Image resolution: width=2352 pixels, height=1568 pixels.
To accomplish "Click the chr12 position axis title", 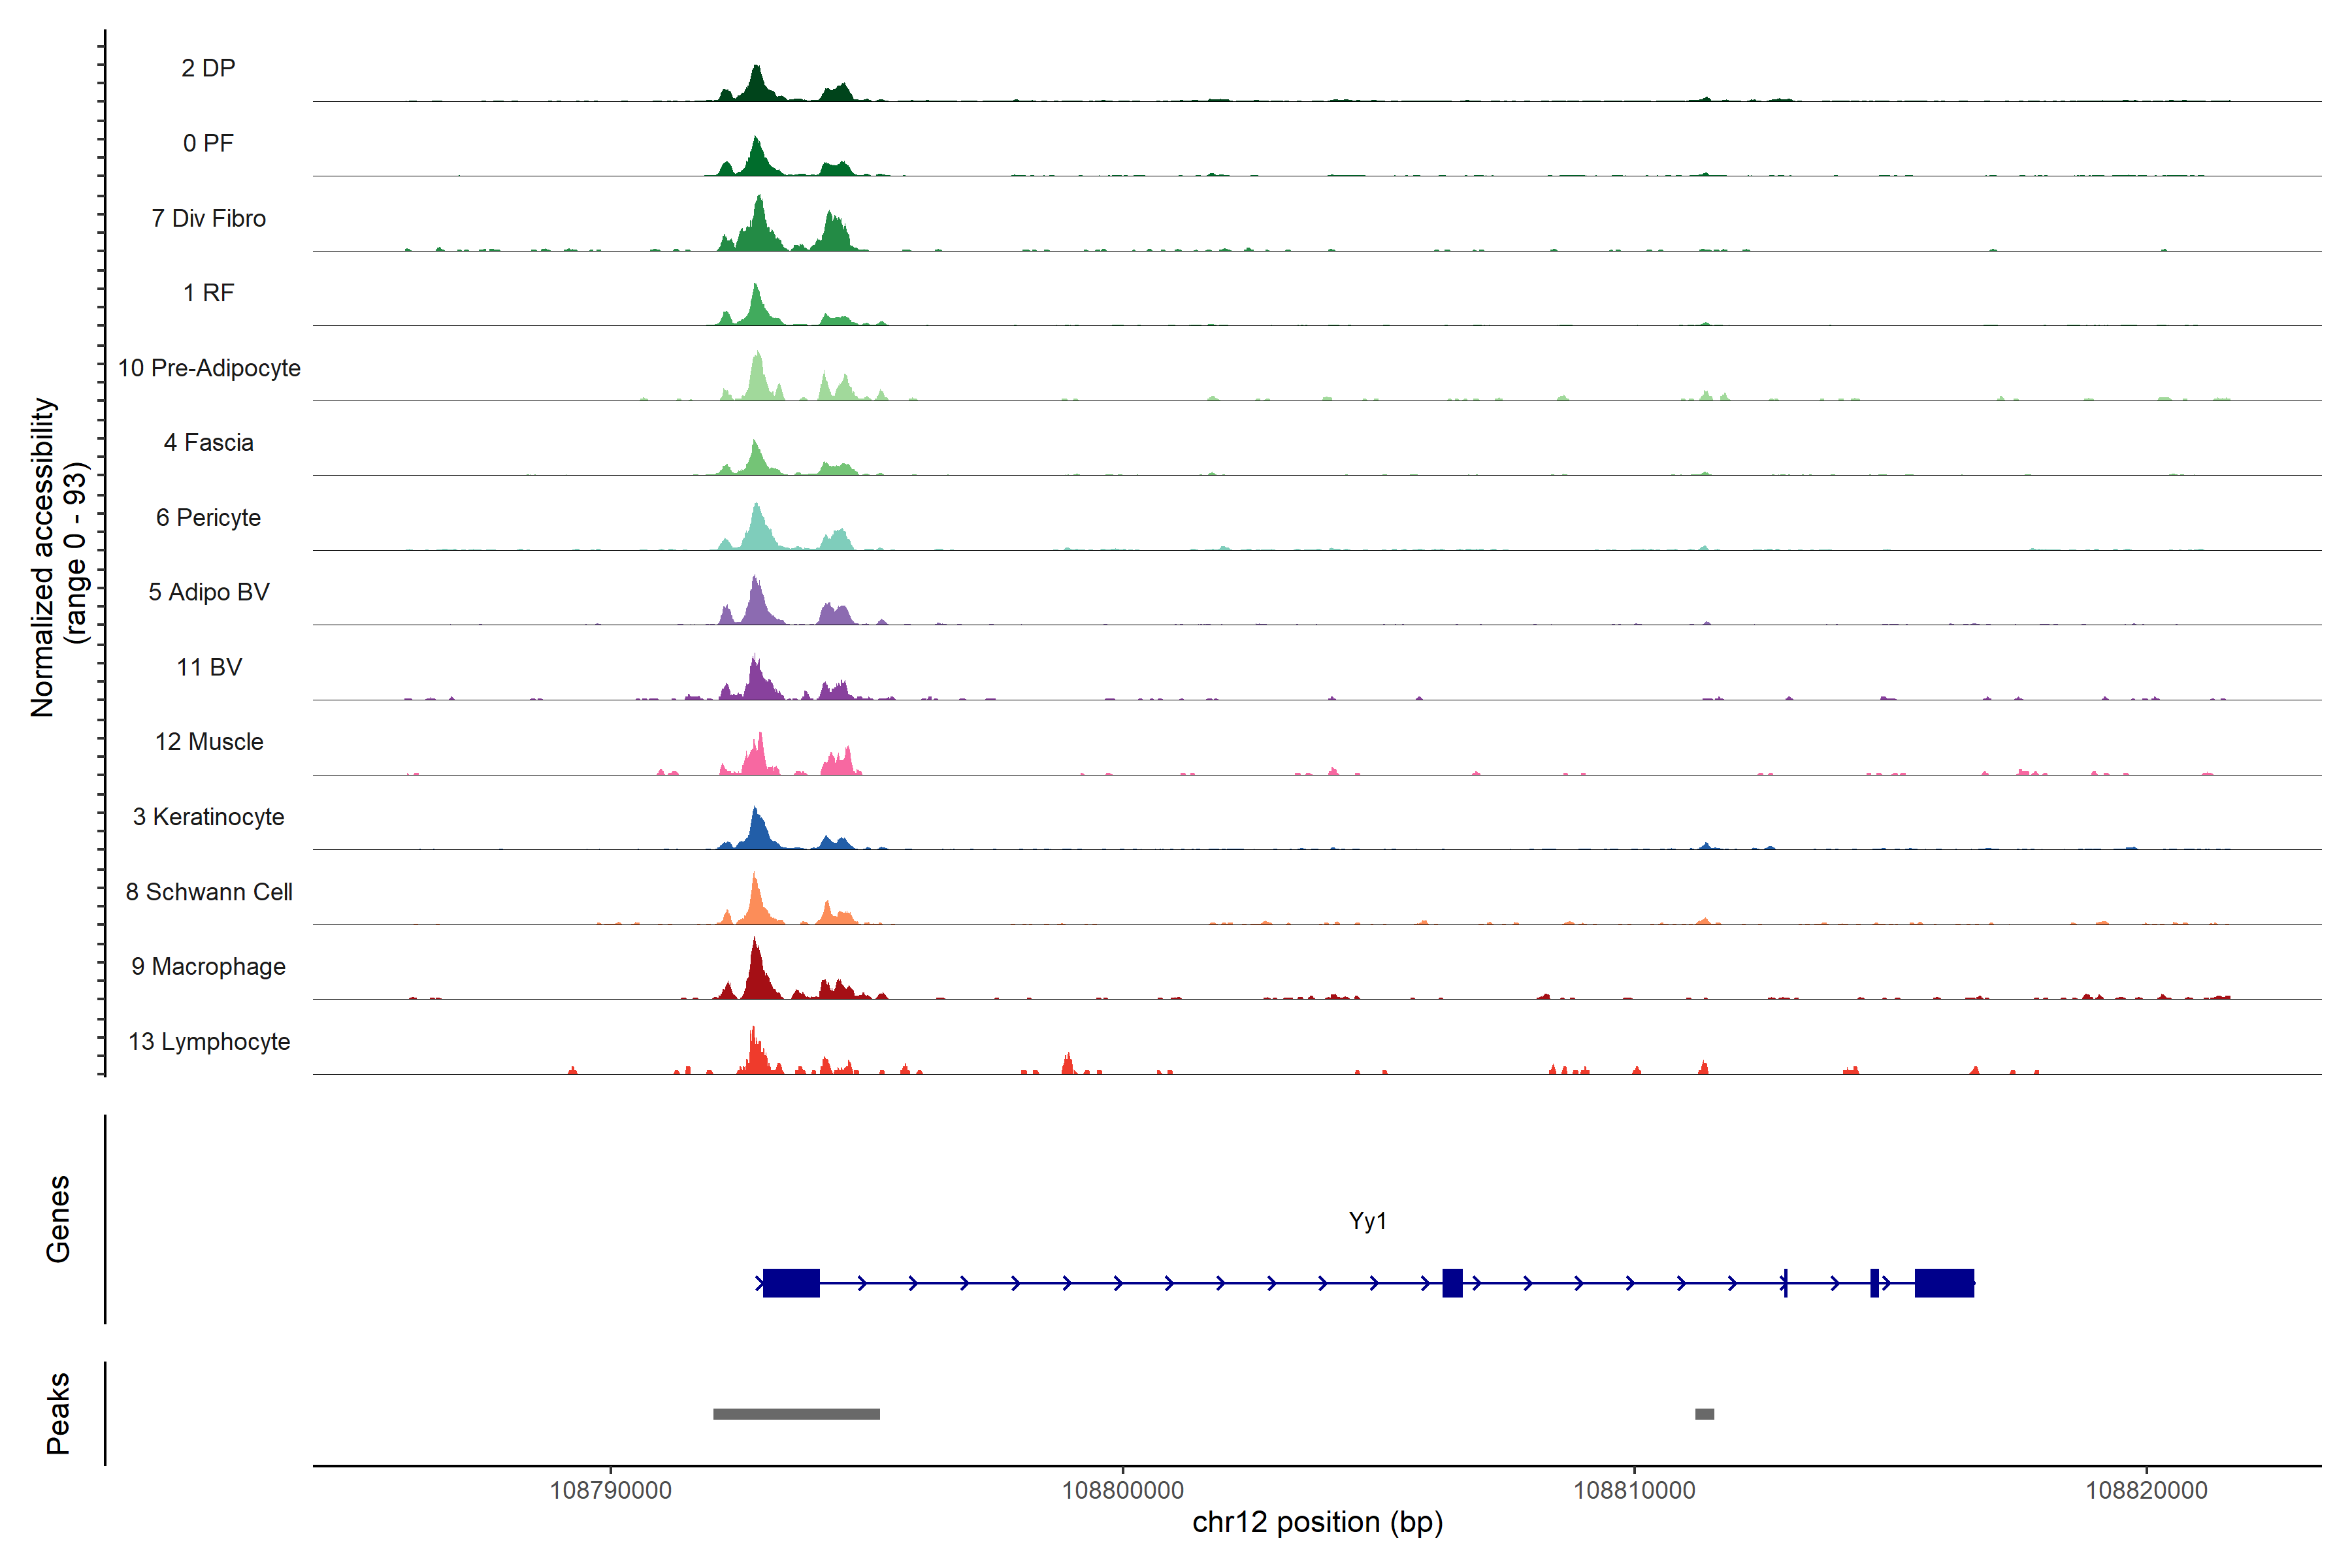I will (1317, 1523).
